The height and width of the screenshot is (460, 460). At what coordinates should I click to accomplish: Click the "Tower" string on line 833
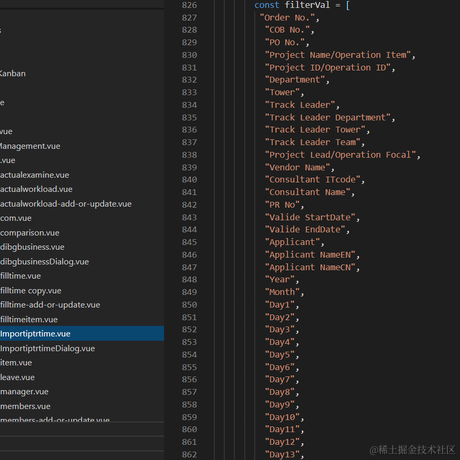(282, 92)
